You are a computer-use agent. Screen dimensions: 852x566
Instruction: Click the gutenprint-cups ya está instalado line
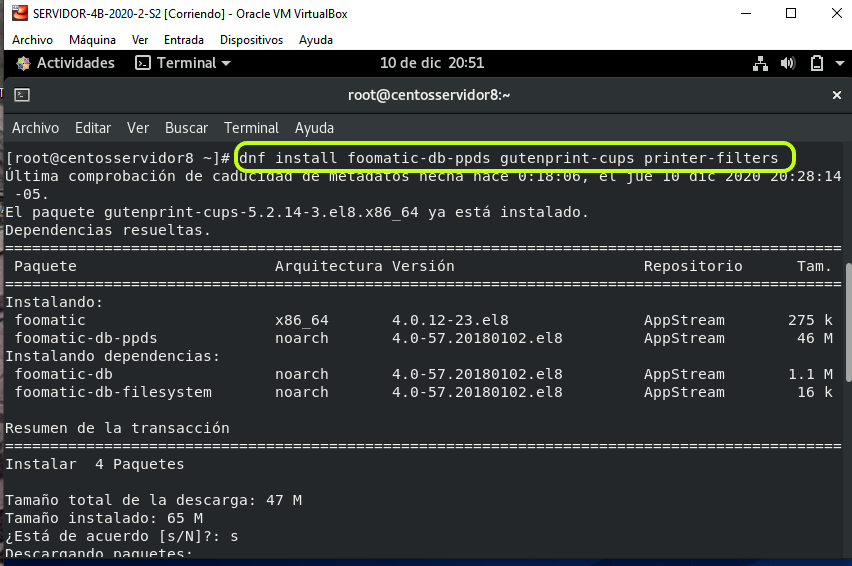297,212
